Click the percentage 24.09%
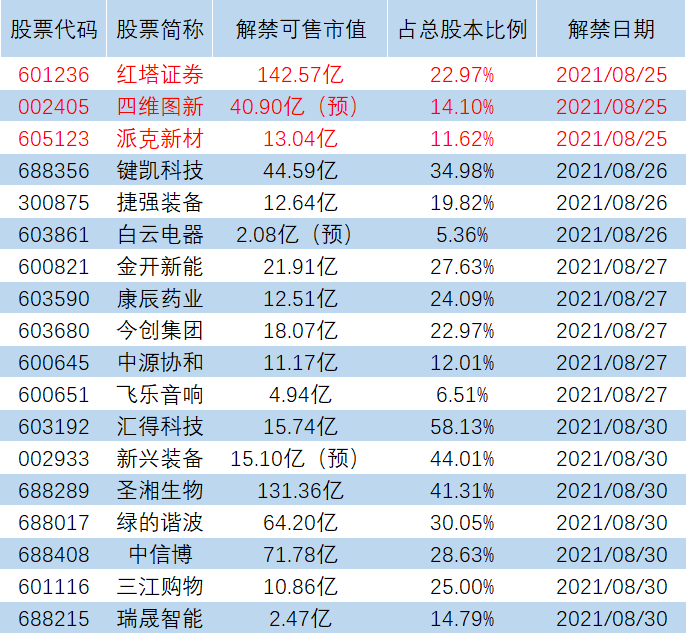This screenshot has height=634, width=686. pyautogui.click(x=462, y=299)
